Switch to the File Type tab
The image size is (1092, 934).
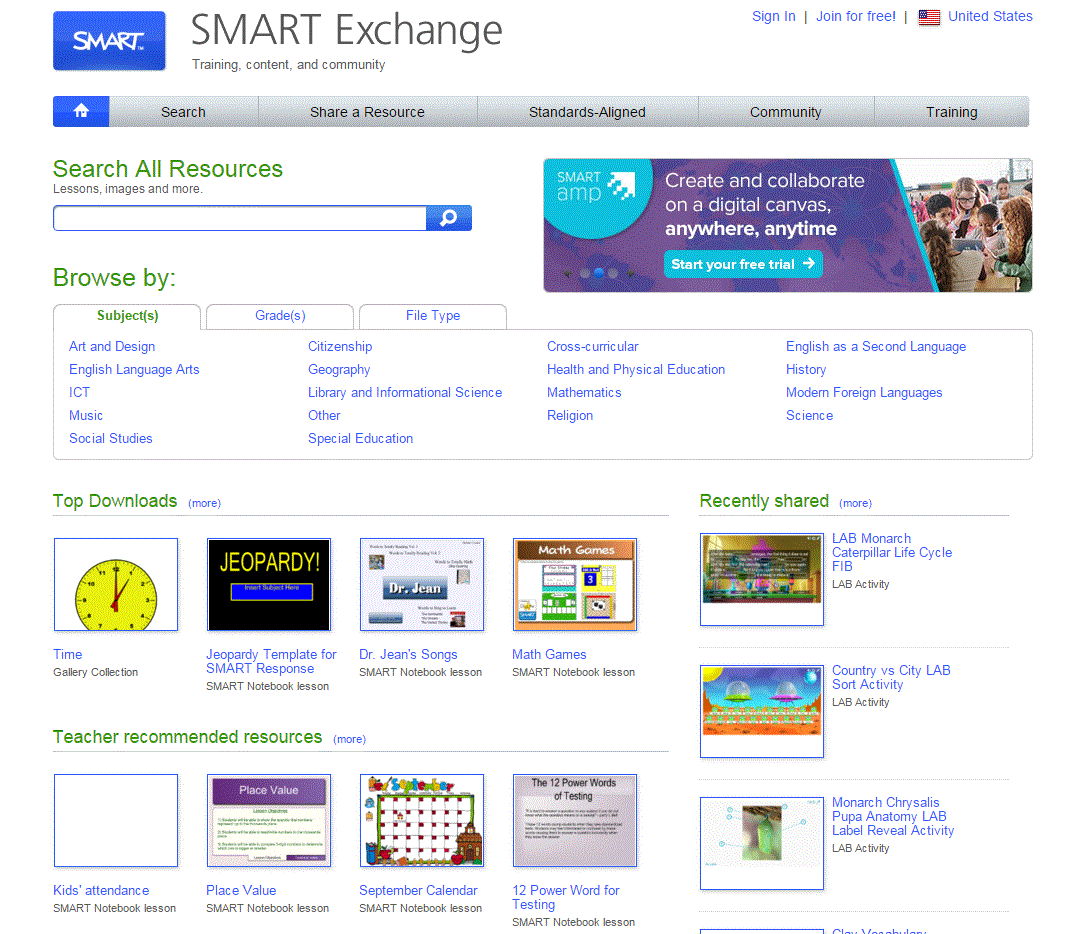point(432,316)
